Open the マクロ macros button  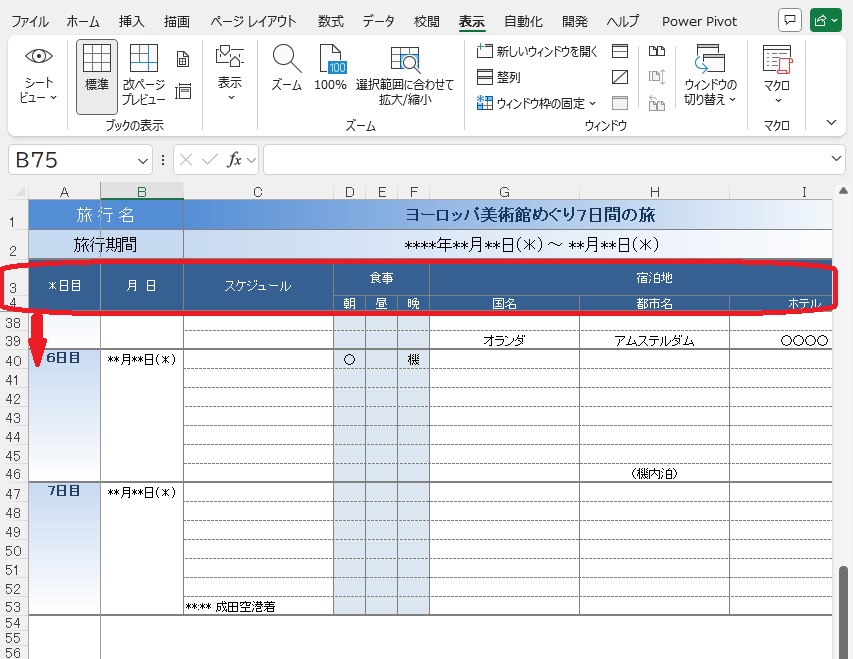(777, 75)
